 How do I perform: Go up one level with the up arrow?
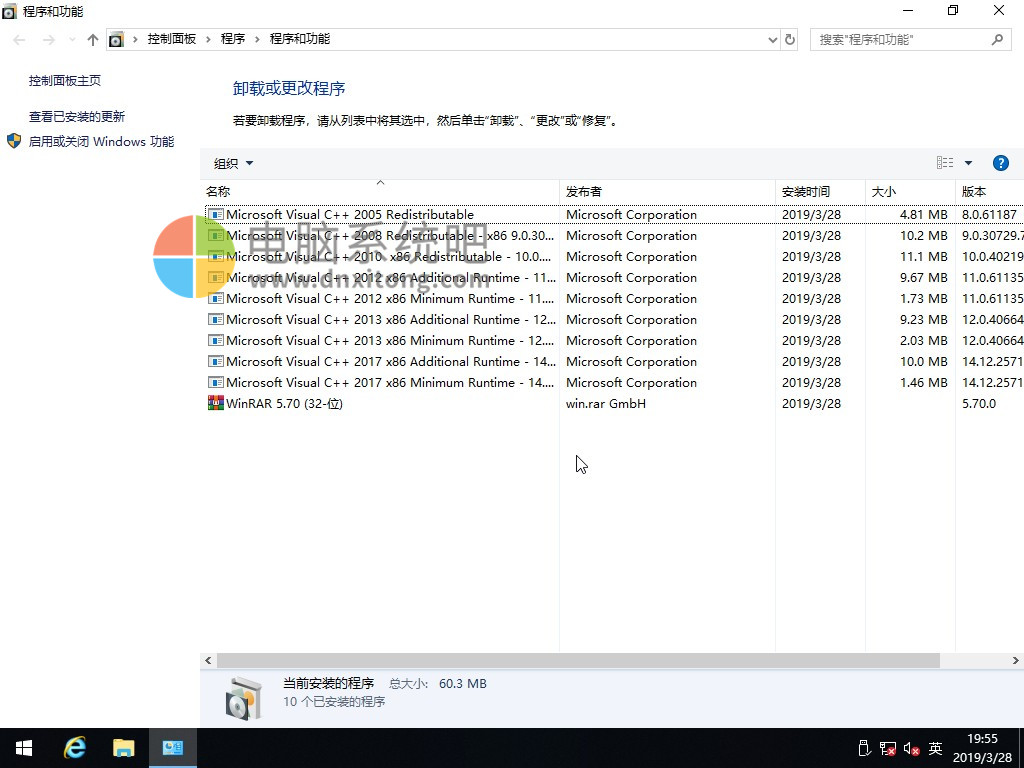[93, 40]
